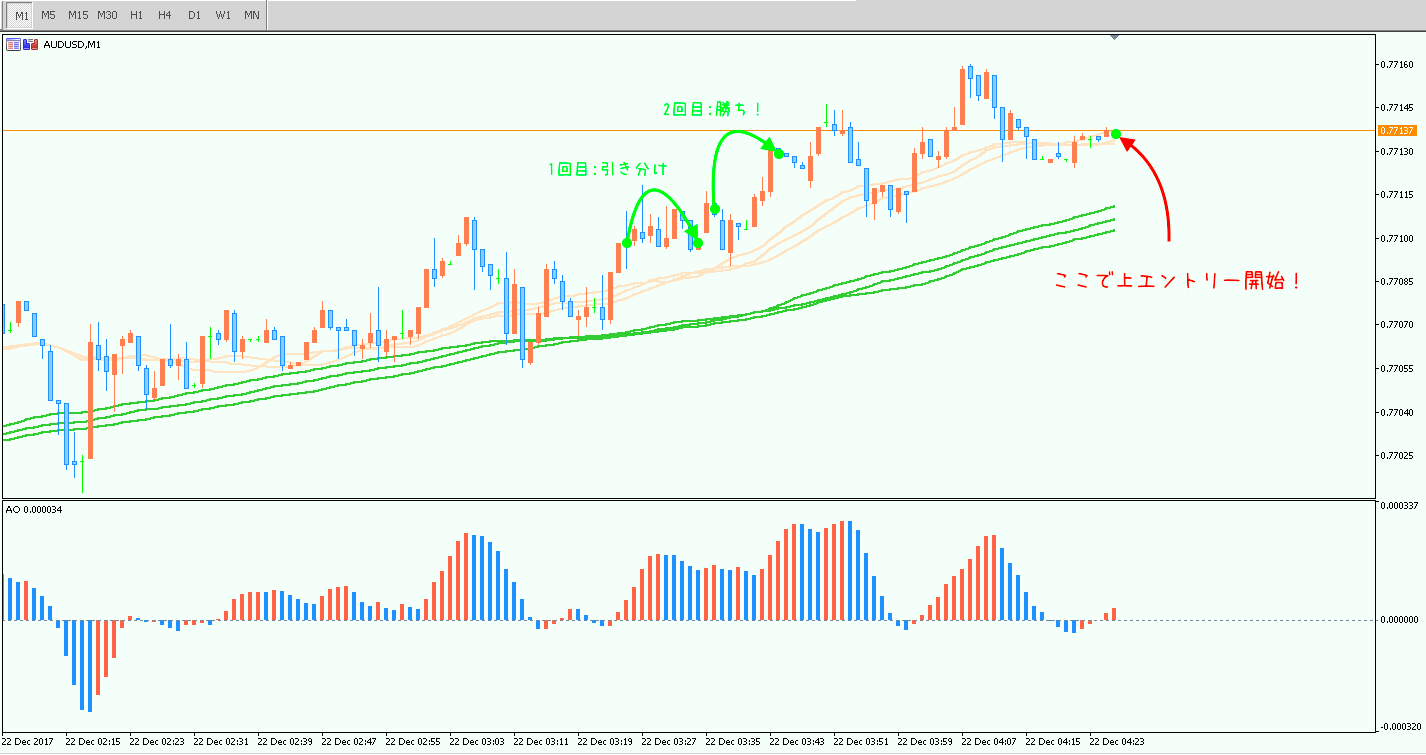1426x755 pixels.
Task: Change chart to D1 daily timeframe
Action: [194, 15]
